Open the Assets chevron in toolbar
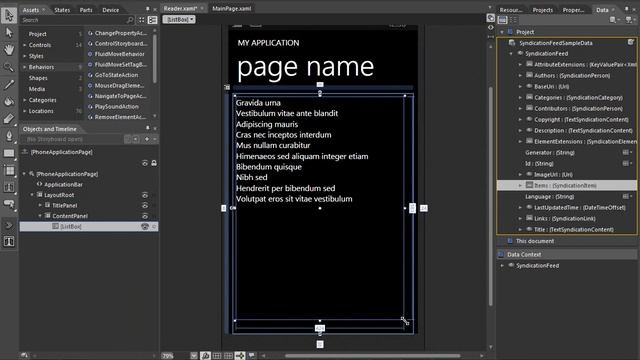This screenshot has height=360, width=640. click(9, 225)
